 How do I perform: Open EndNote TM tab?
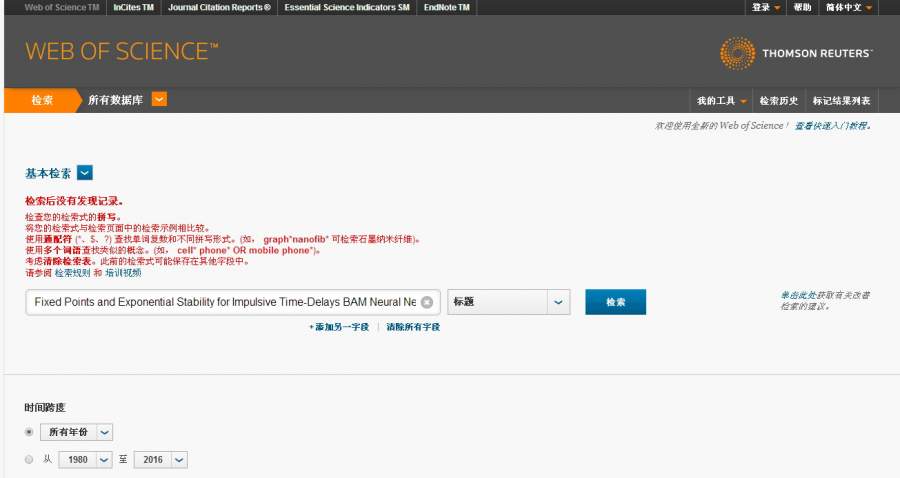447,7
